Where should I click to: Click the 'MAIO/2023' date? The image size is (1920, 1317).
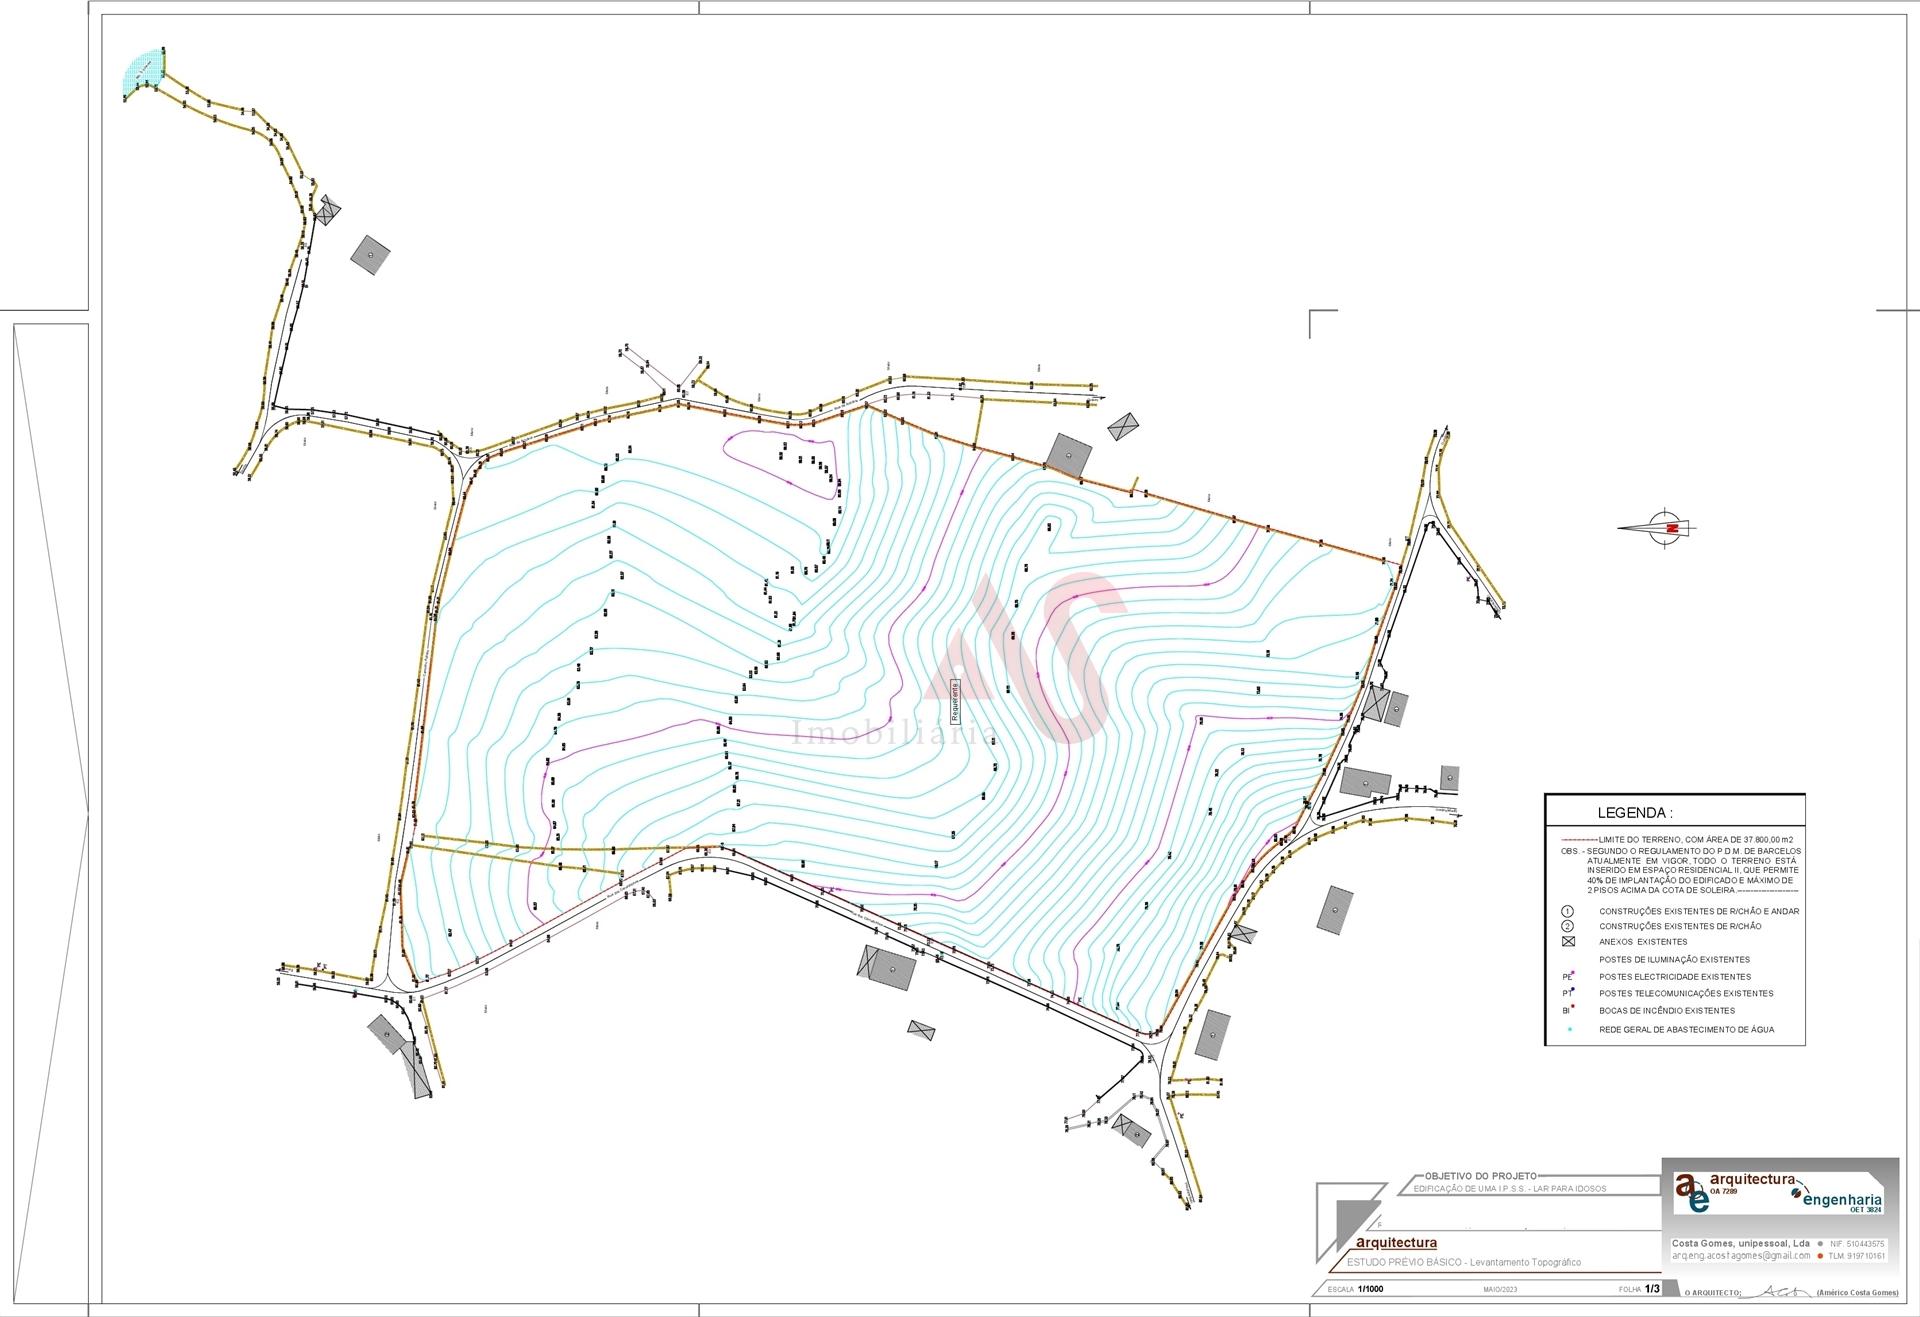click(x=1500, y=1289)
